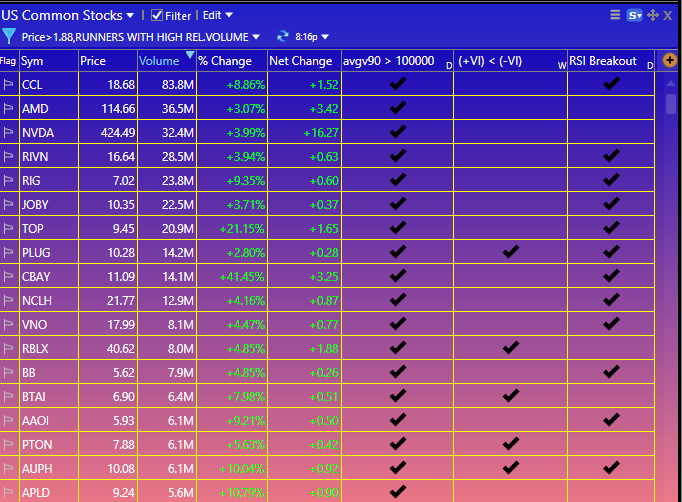Click the scrollbar up arrow
The width and height of the screenshot is (682, 502).
[671, 83]
